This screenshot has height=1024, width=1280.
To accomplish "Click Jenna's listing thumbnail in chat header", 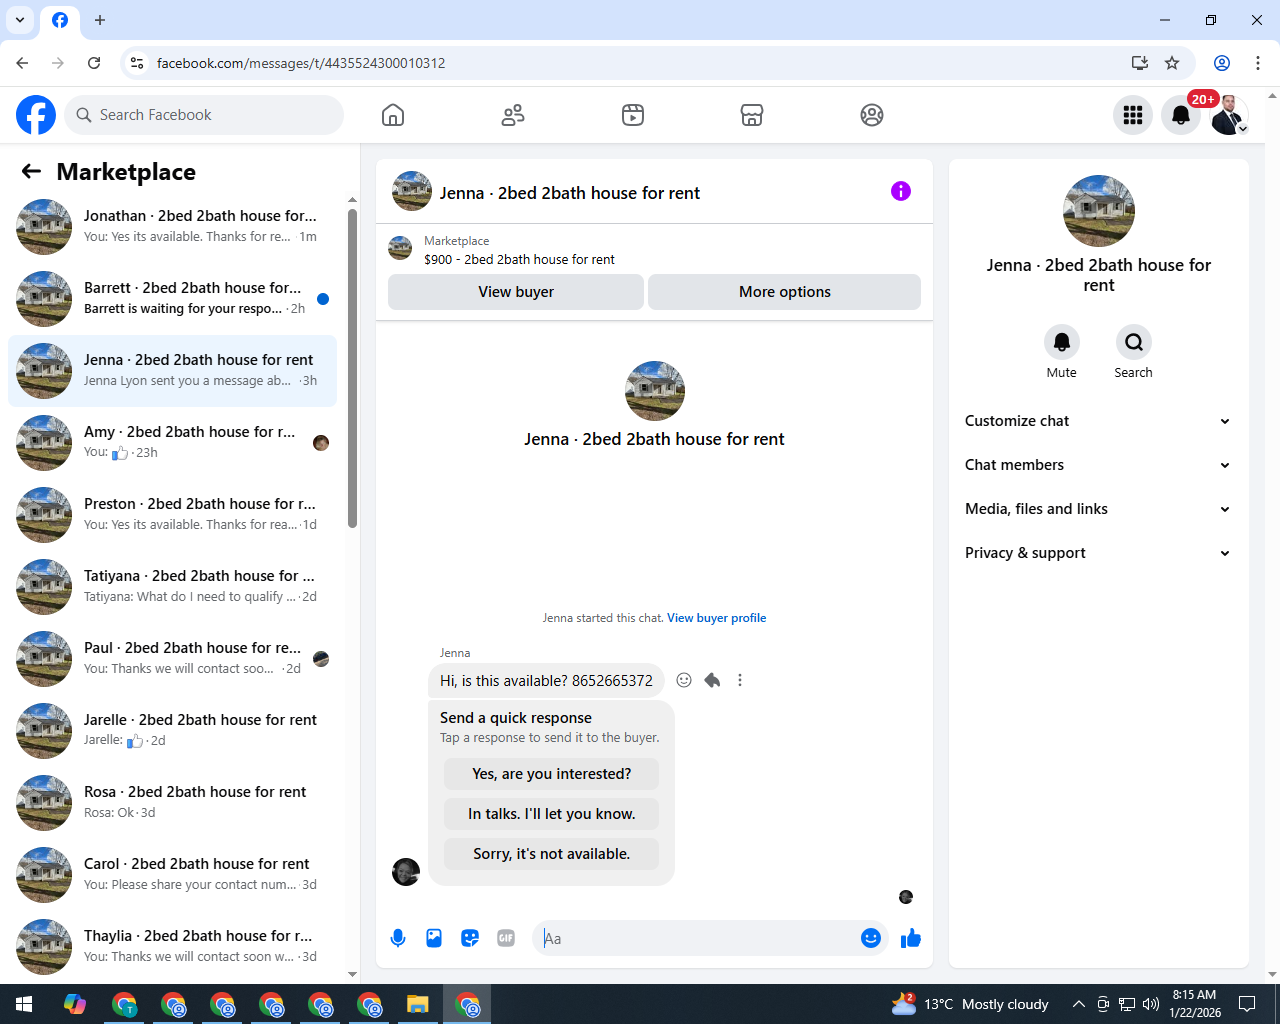I will tap(412, 191).
